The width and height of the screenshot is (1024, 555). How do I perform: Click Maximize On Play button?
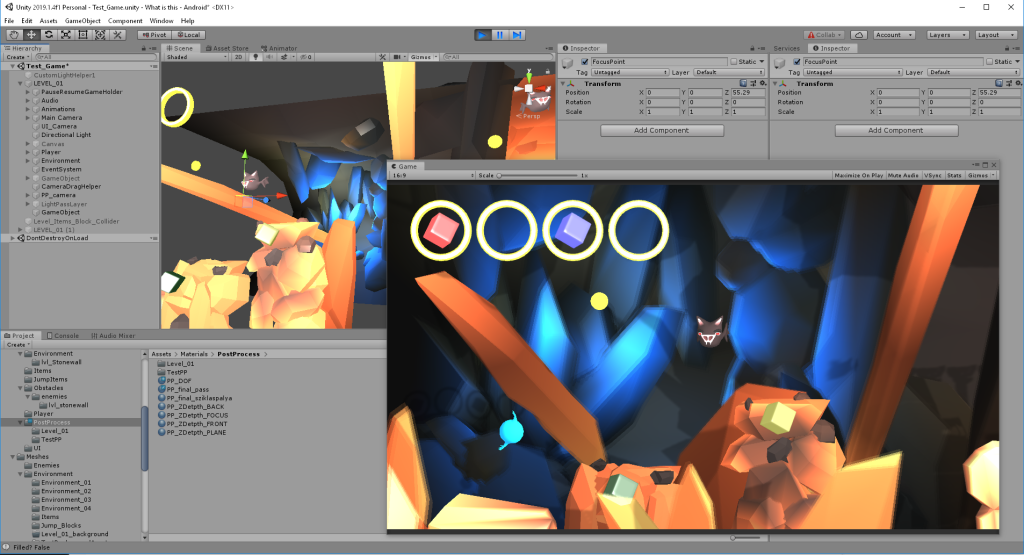pyautogui.click(x=859, y=175)
